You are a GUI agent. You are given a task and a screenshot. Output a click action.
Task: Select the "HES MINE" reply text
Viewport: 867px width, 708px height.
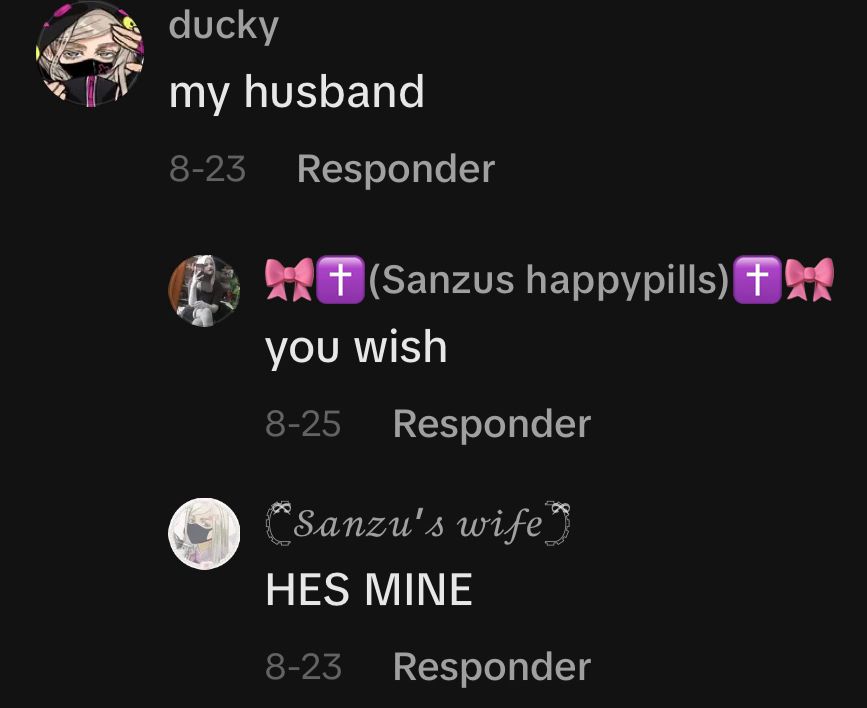[369, 590]
